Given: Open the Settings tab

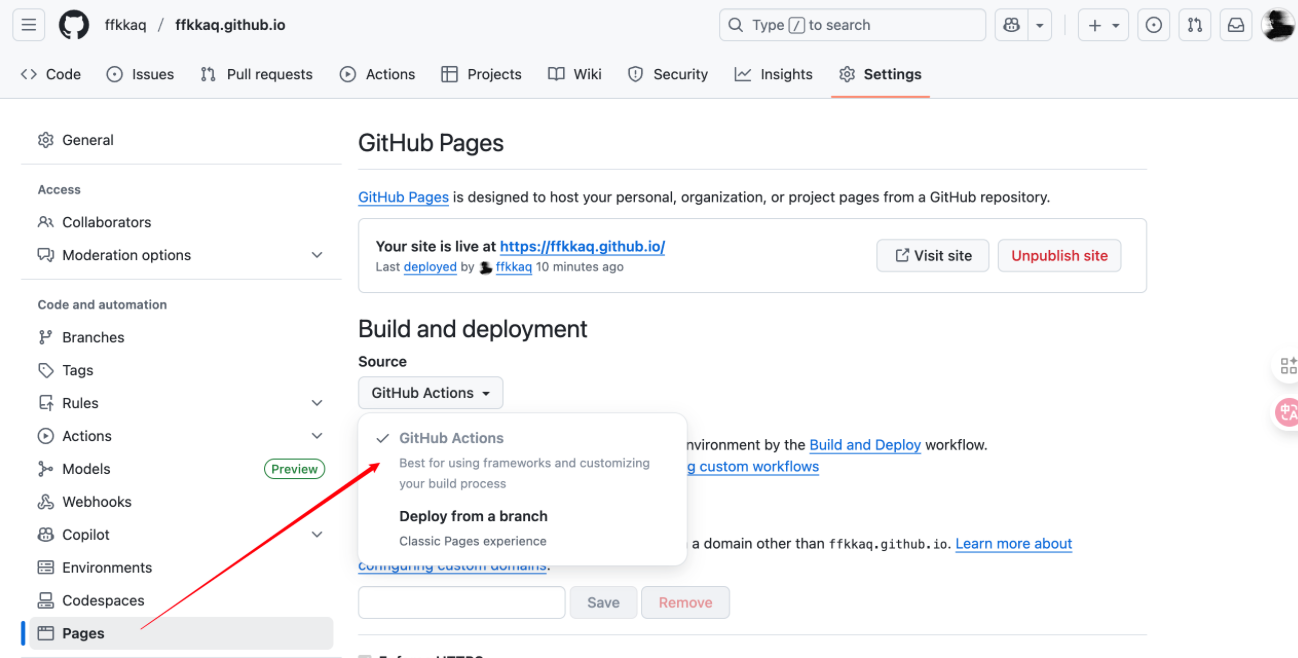Looking at the screenshot, I should (x=880, y=74).
